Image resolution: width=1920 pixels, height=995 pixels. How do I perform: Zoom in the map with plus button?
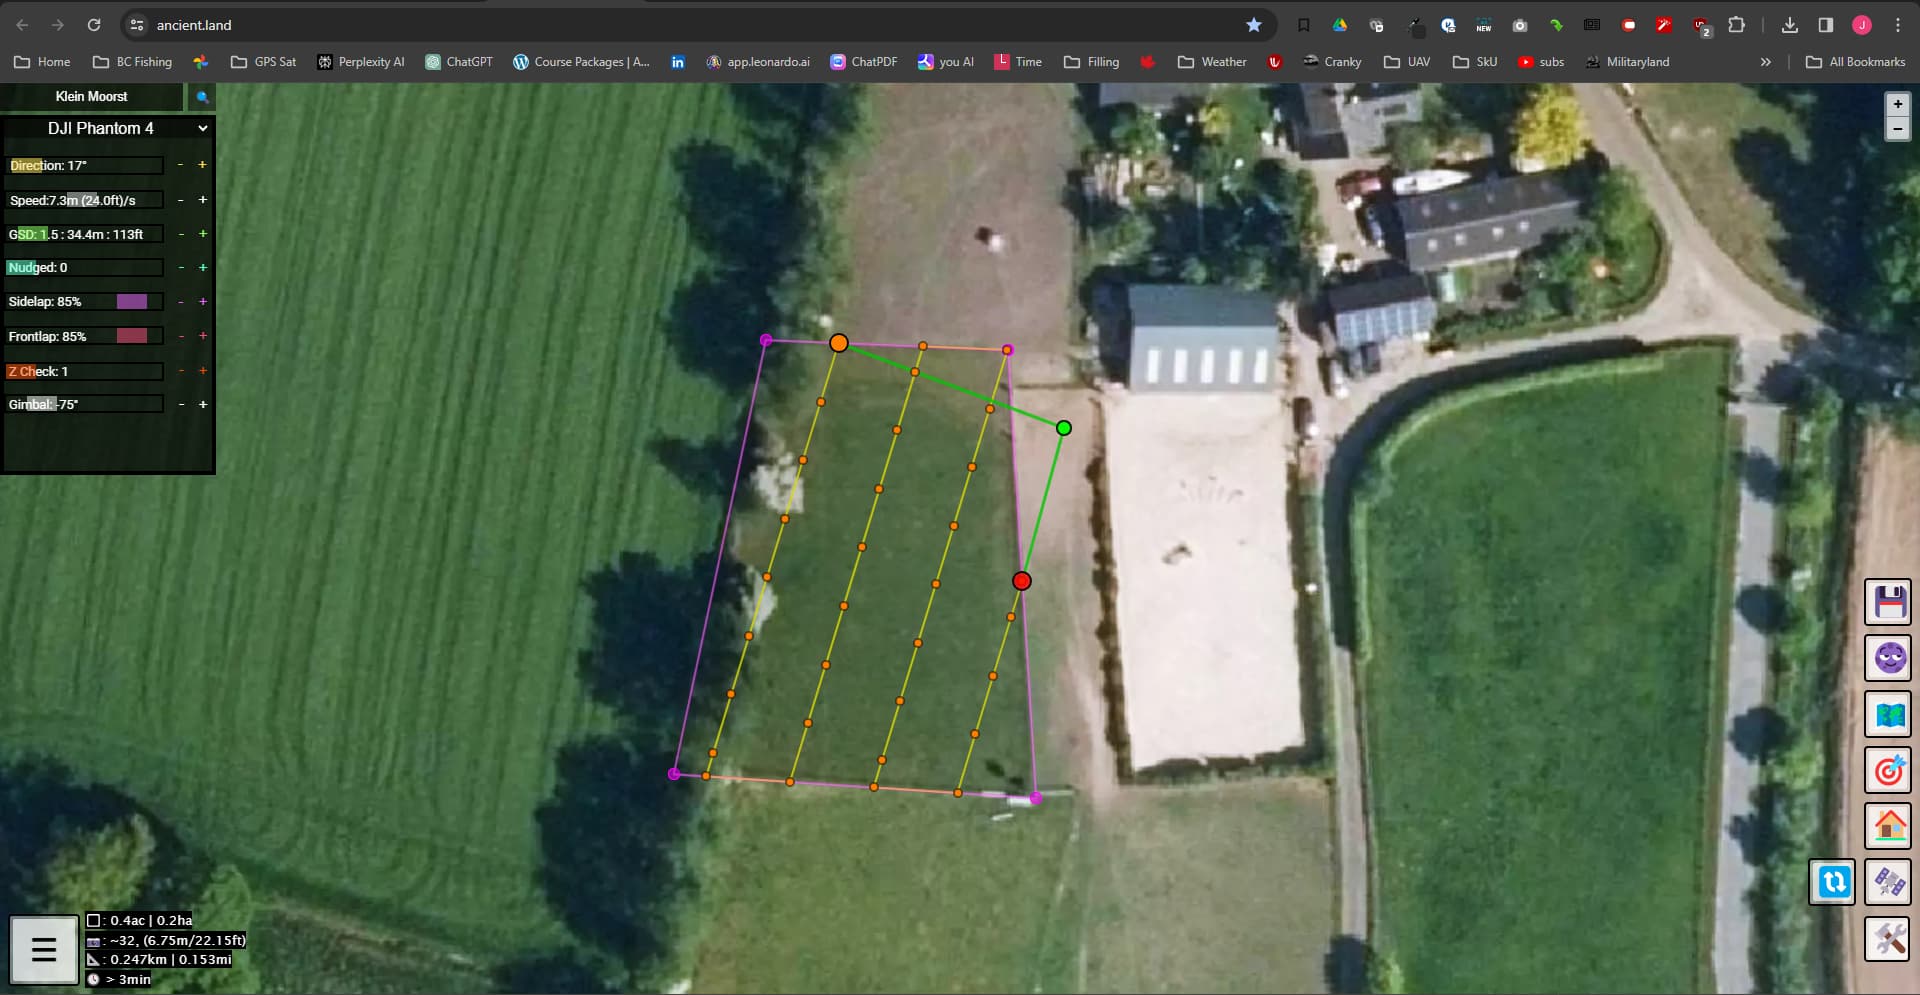(x=1897, y=104)
